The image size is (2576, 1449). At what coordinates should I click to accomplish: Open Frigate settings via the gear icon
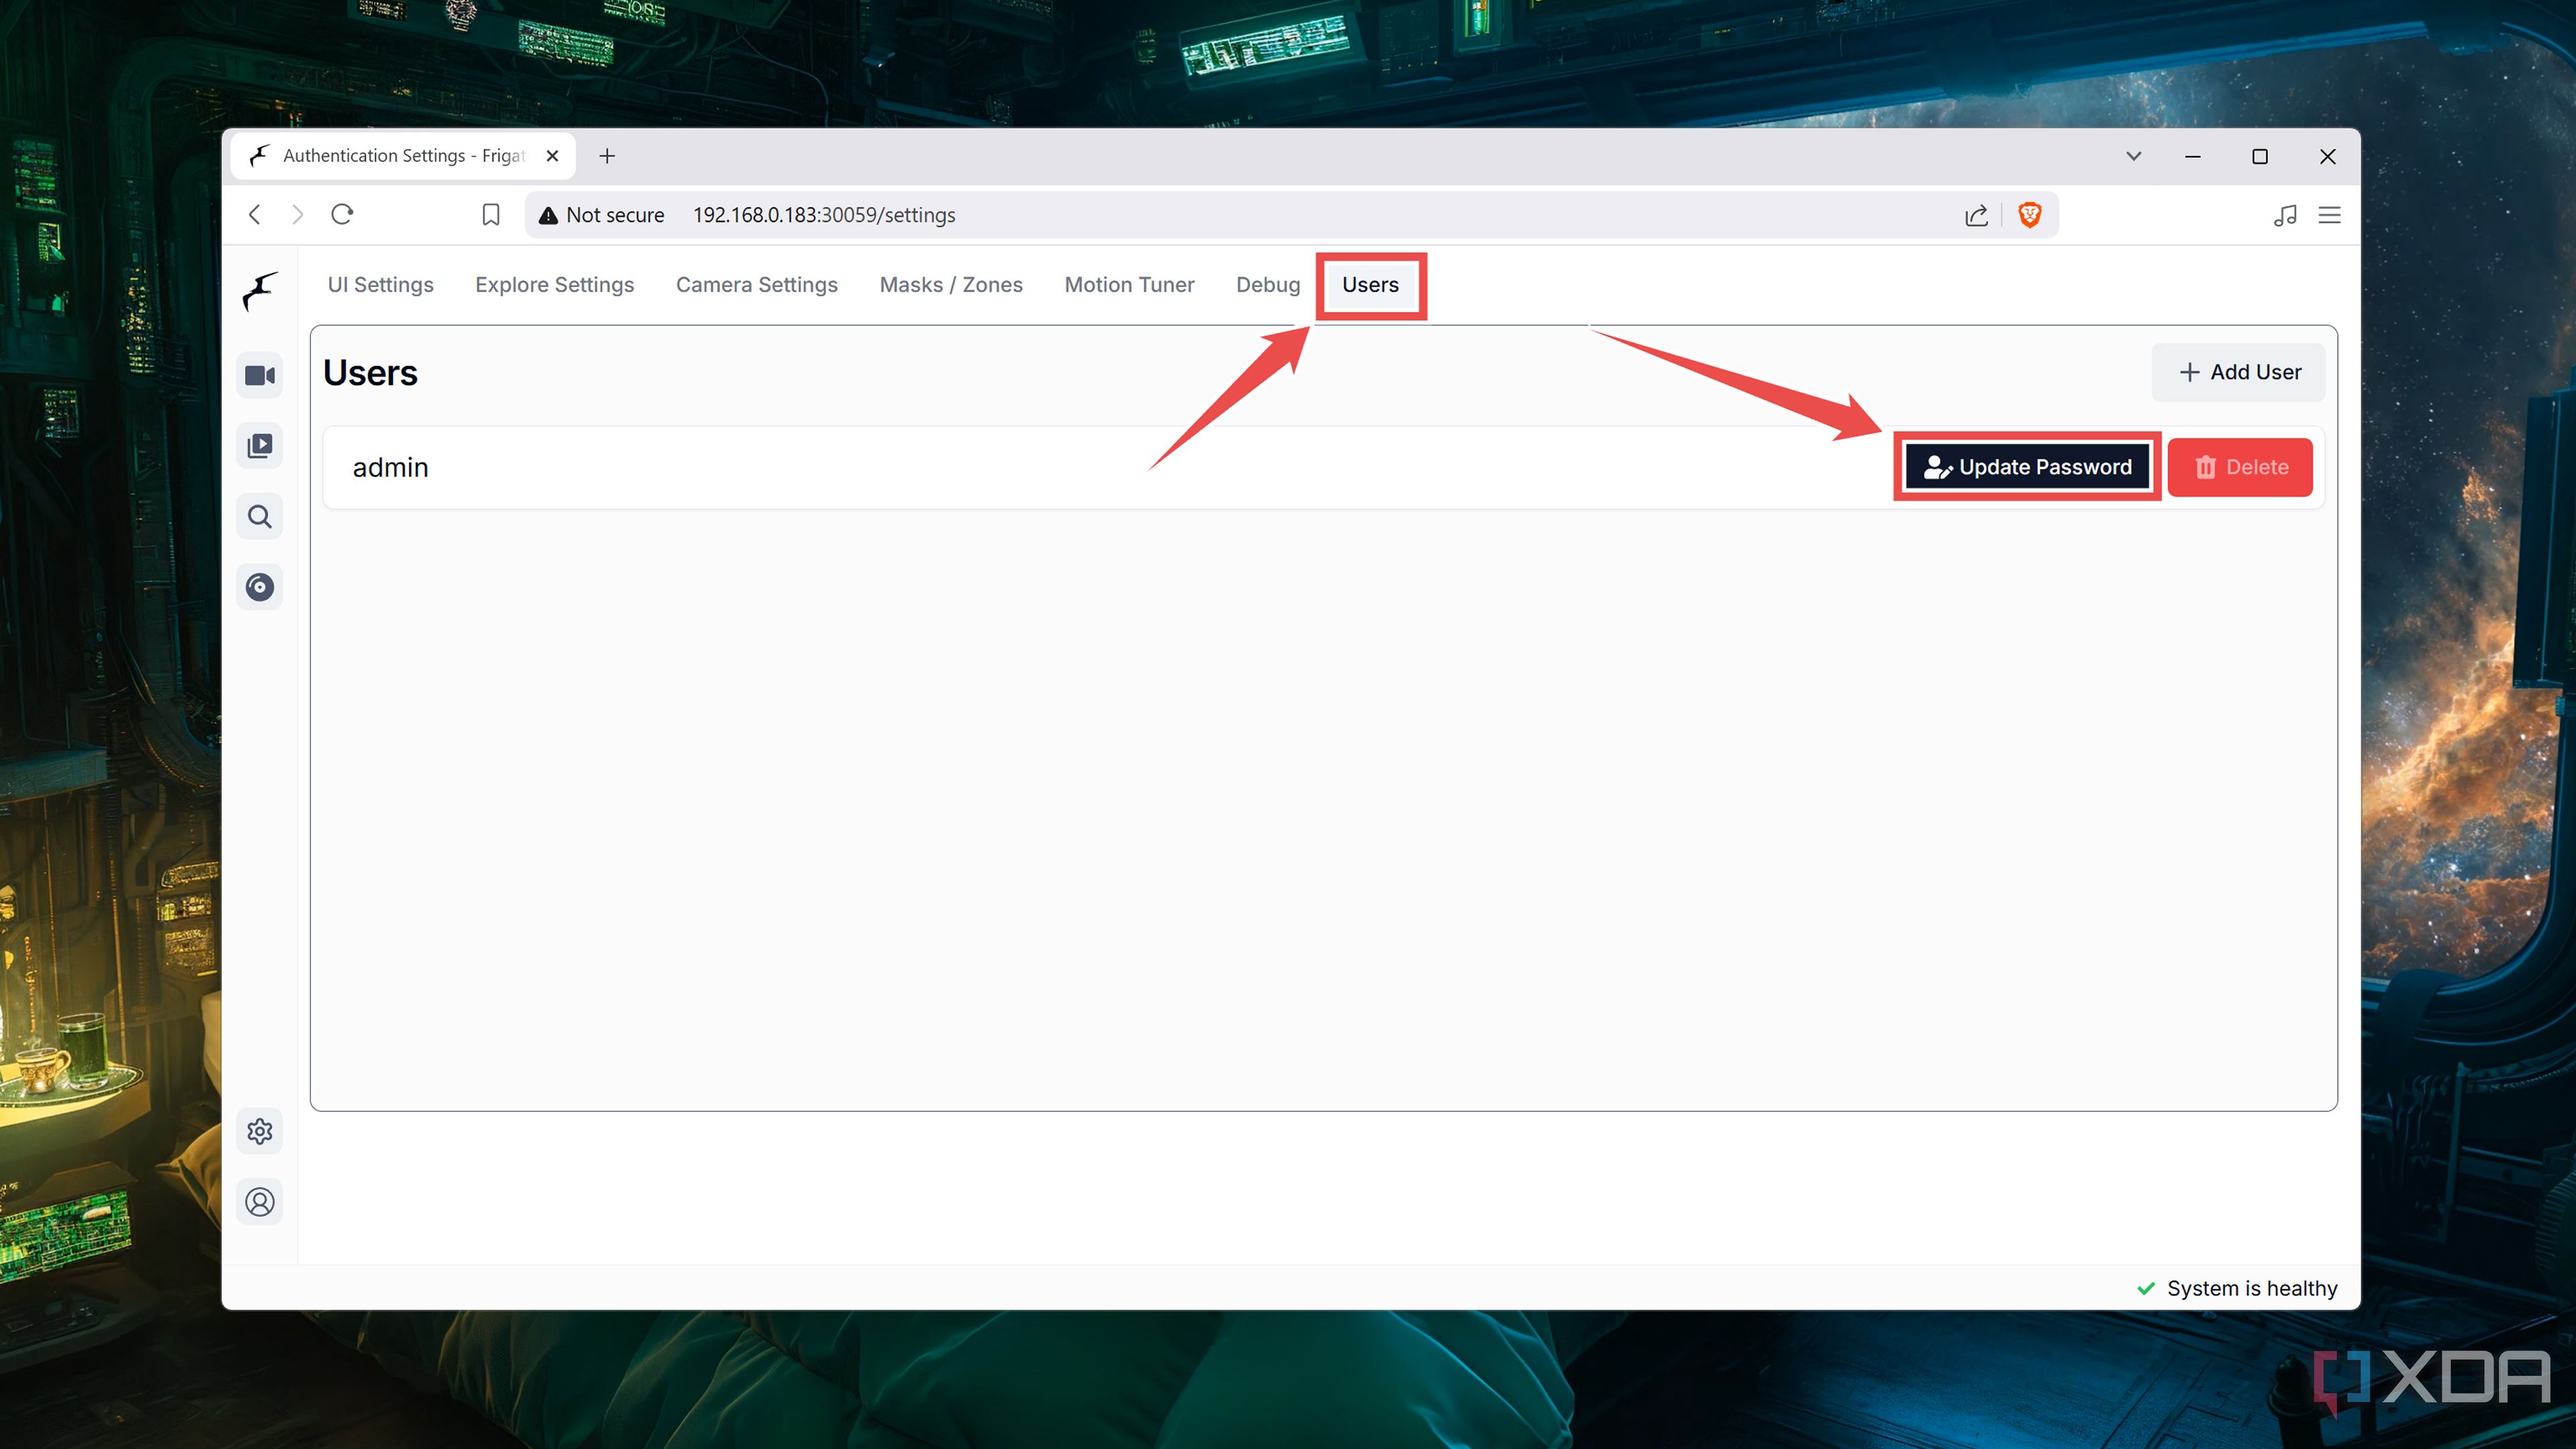pyautogui.click(x=259, y=1131)
